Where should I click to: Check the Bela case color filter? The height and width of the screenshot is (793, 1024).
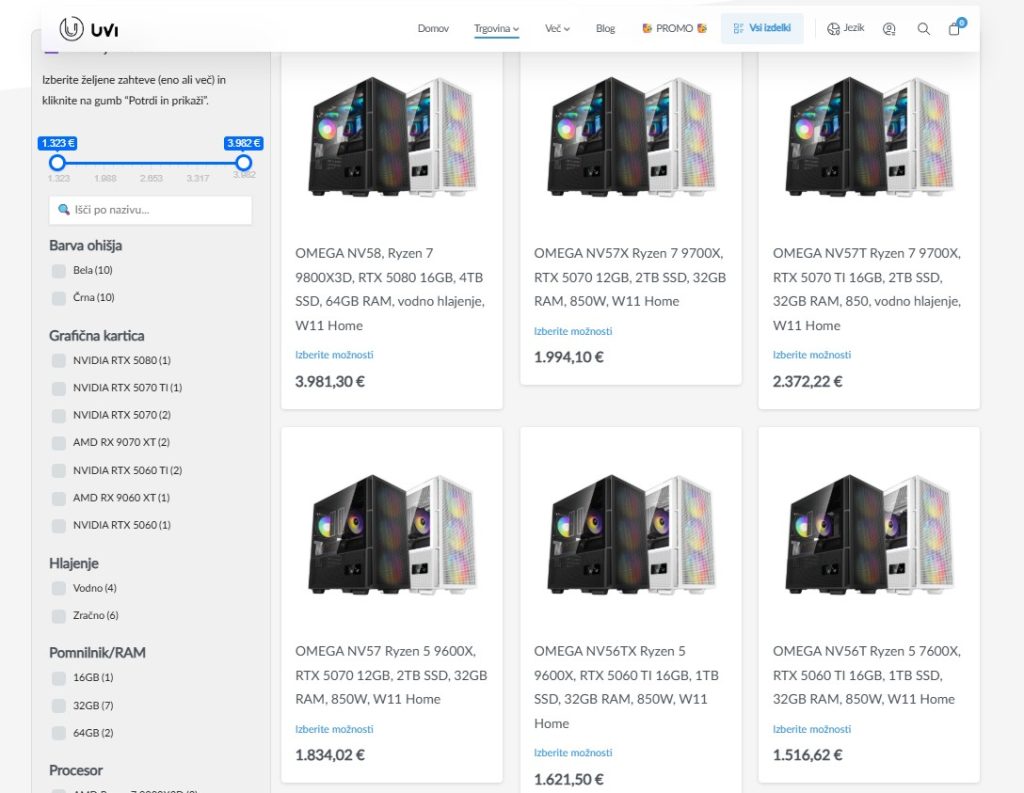tap(59, 270)
